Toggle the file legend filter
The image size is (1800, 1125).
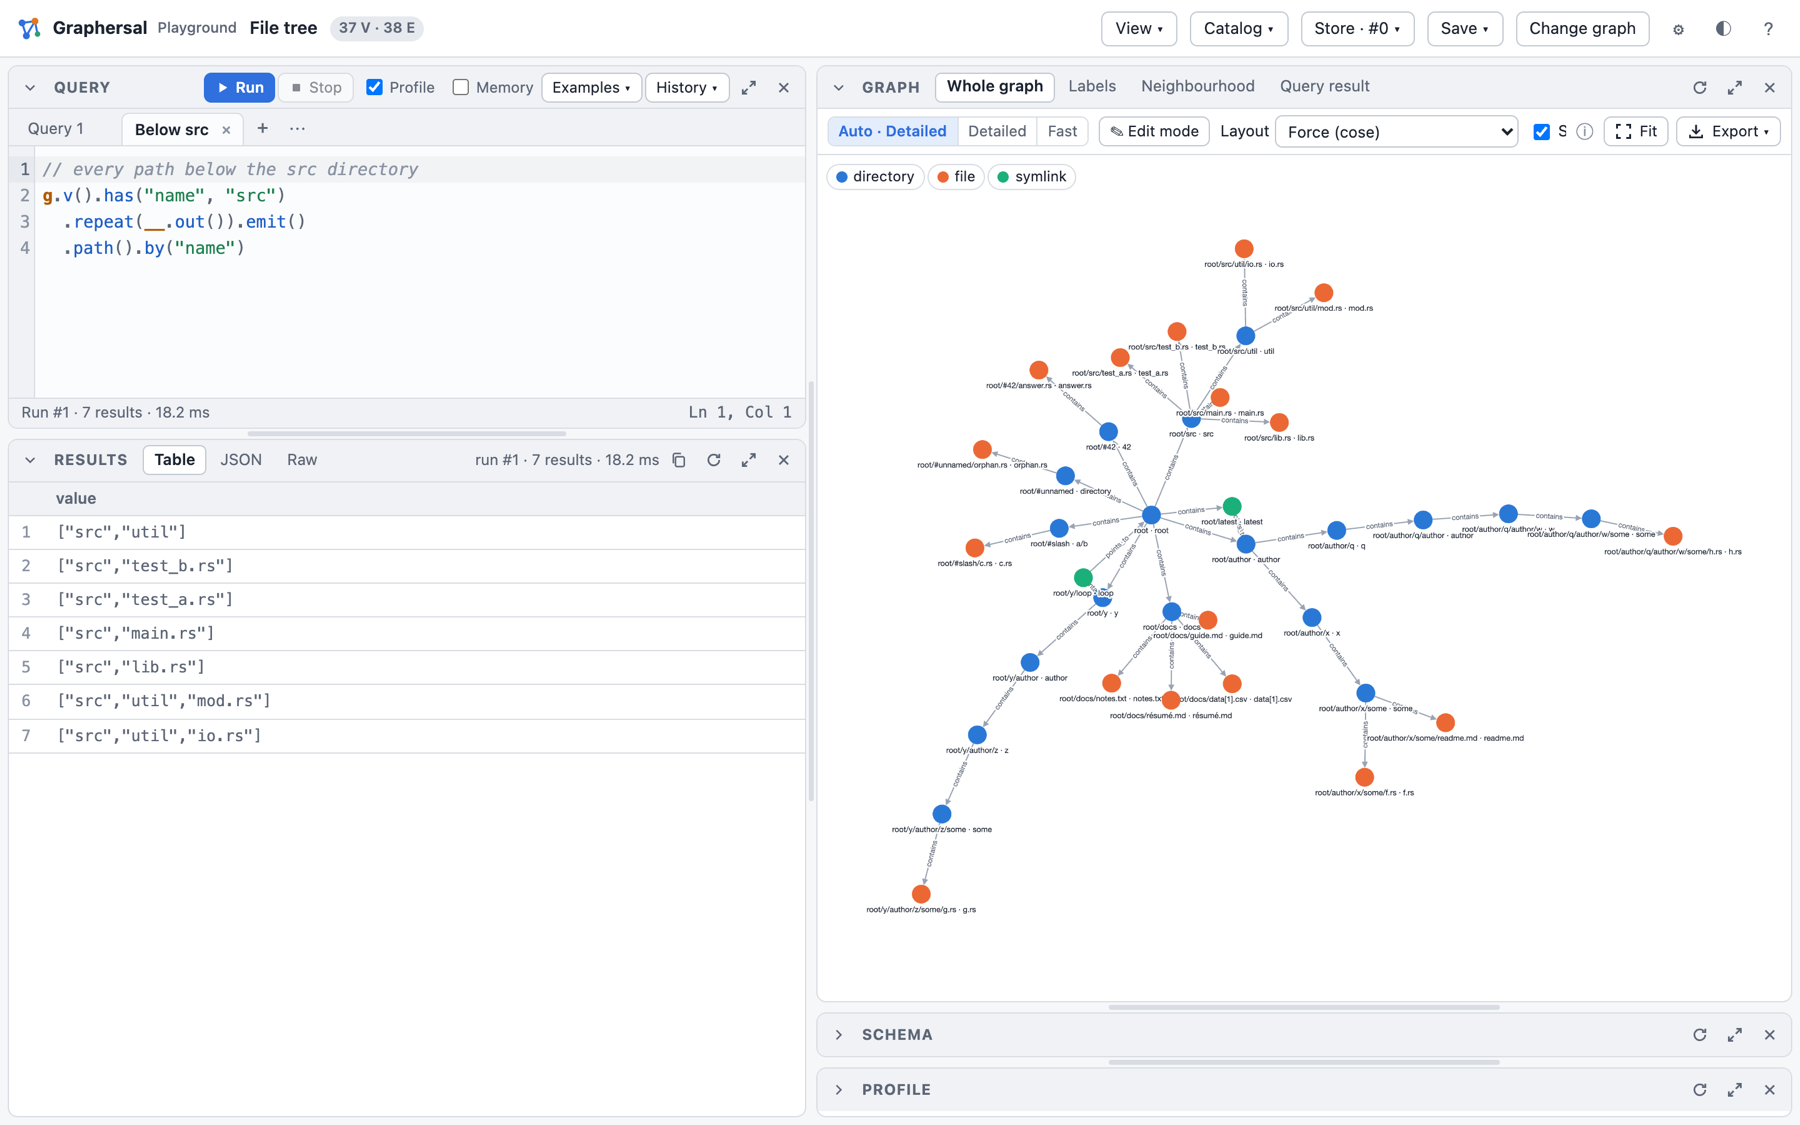pos(956,177)
